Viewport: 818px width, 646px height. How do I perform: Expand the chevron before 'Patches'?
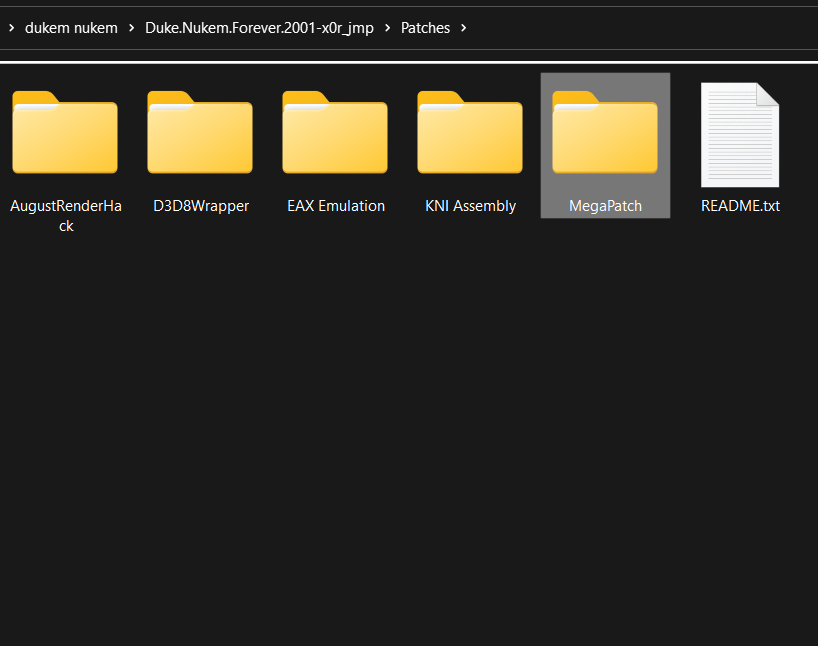tap(387, 28)
